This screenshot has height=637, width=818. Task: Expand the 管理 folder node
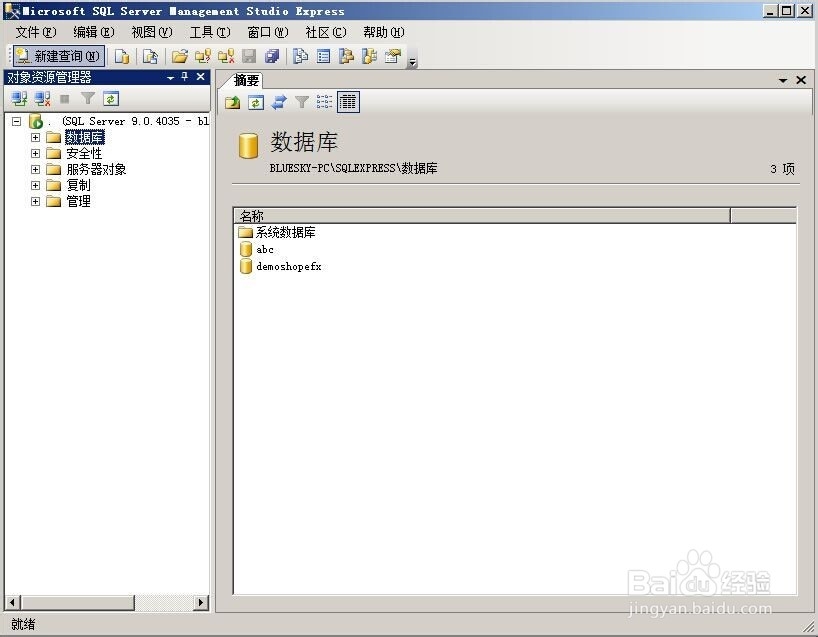pos(35,201)
